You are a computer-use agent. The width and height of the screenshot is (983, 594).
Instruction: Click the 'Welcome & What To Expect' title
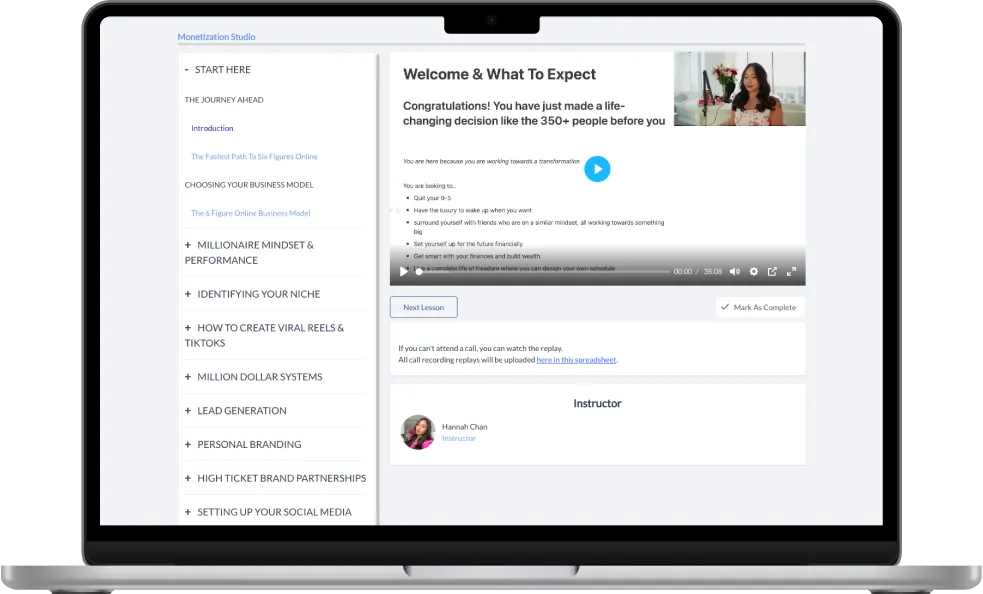[500, 74]
